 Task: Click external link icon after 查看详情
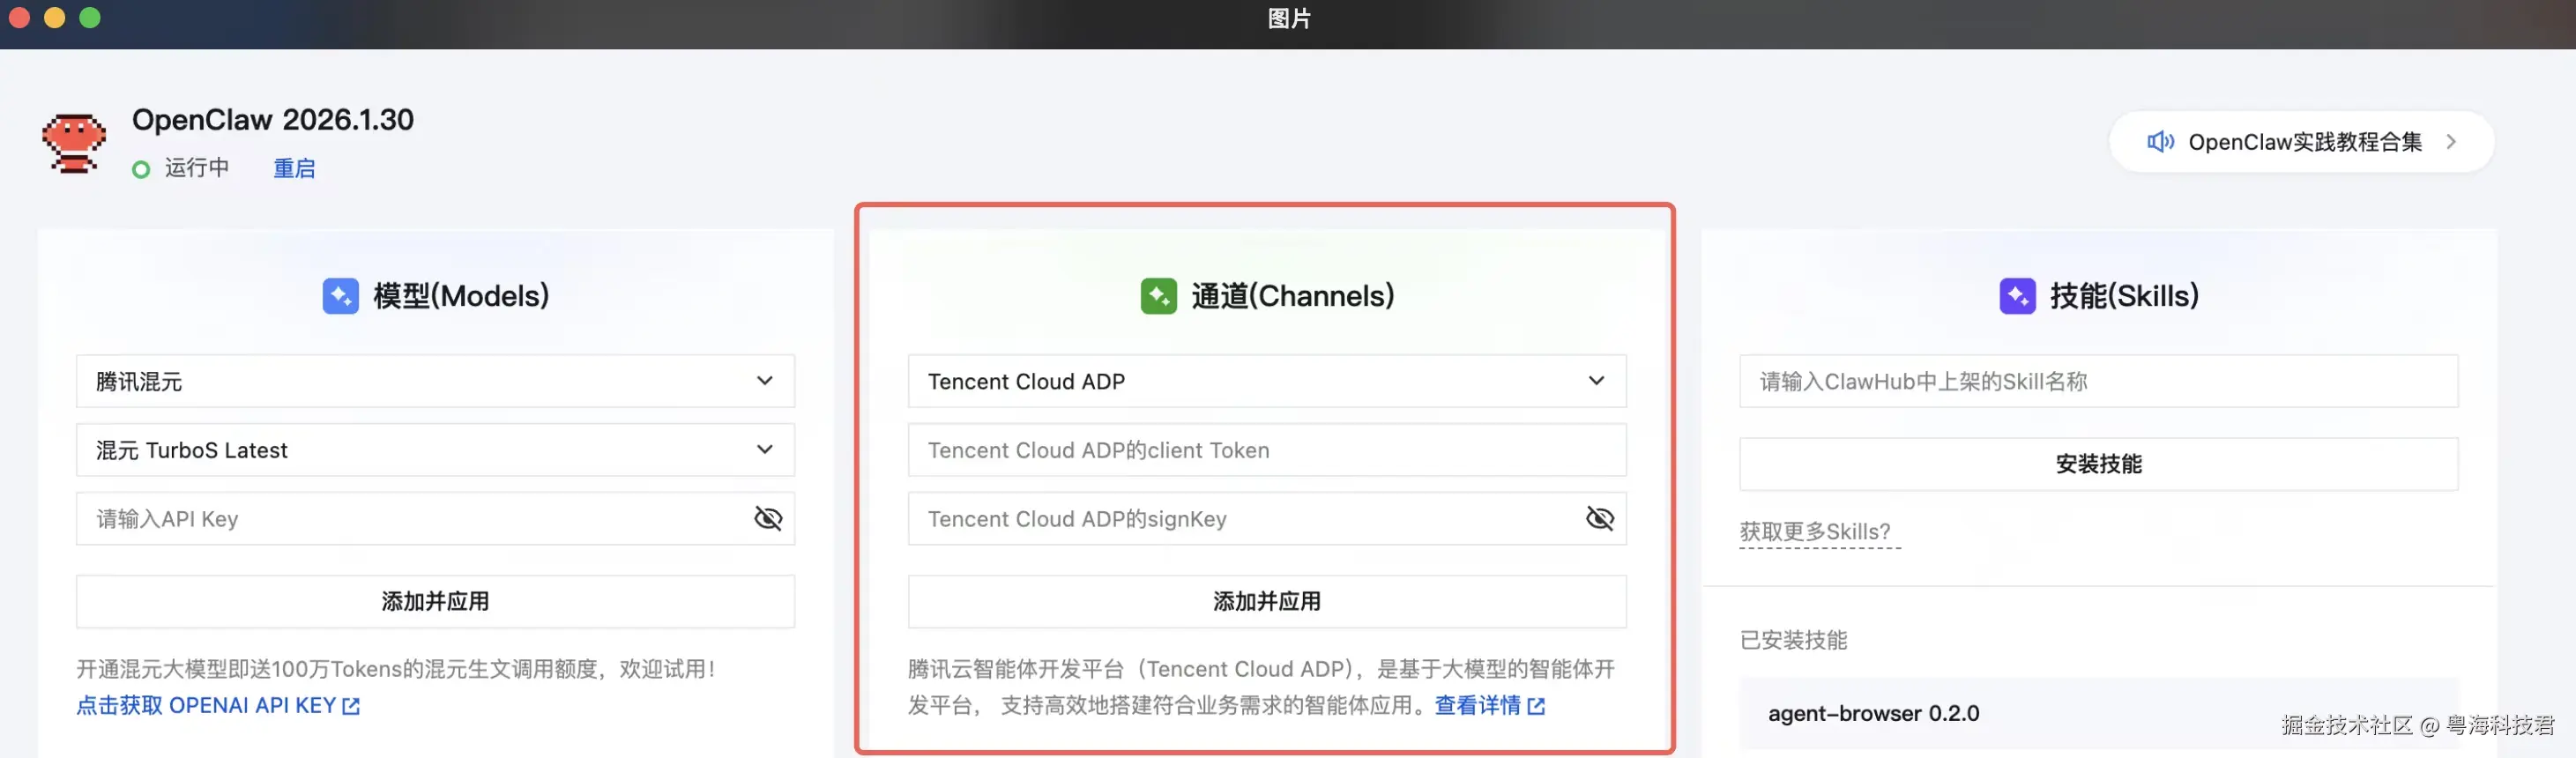pos(1536,706)
